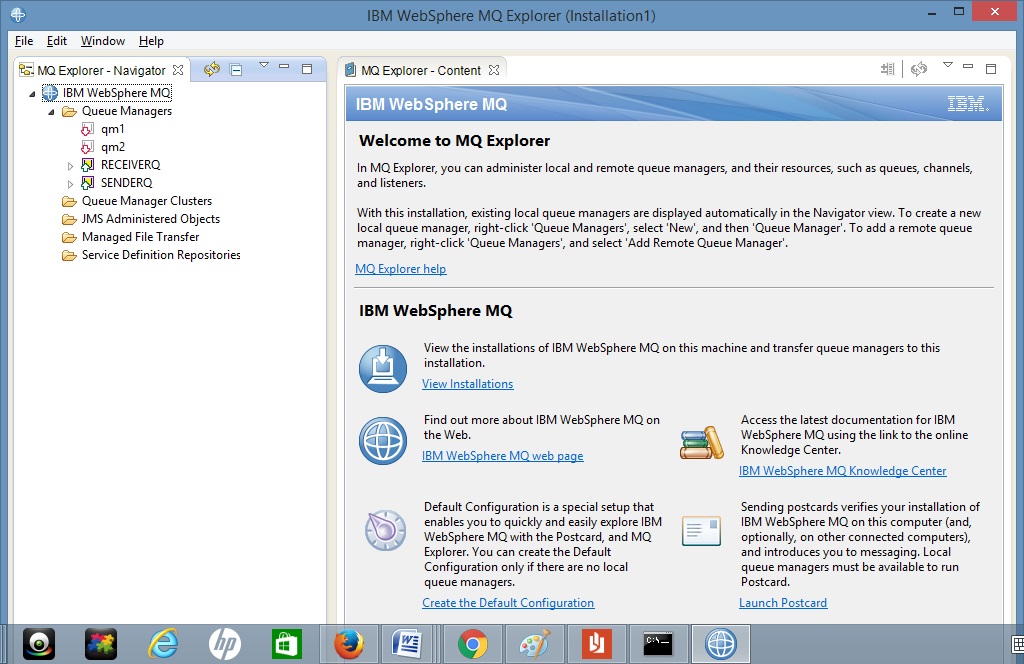The image size is (1024, 664).
Task: Refresh the MQ Explorer Content view
Action: point(919,69)
